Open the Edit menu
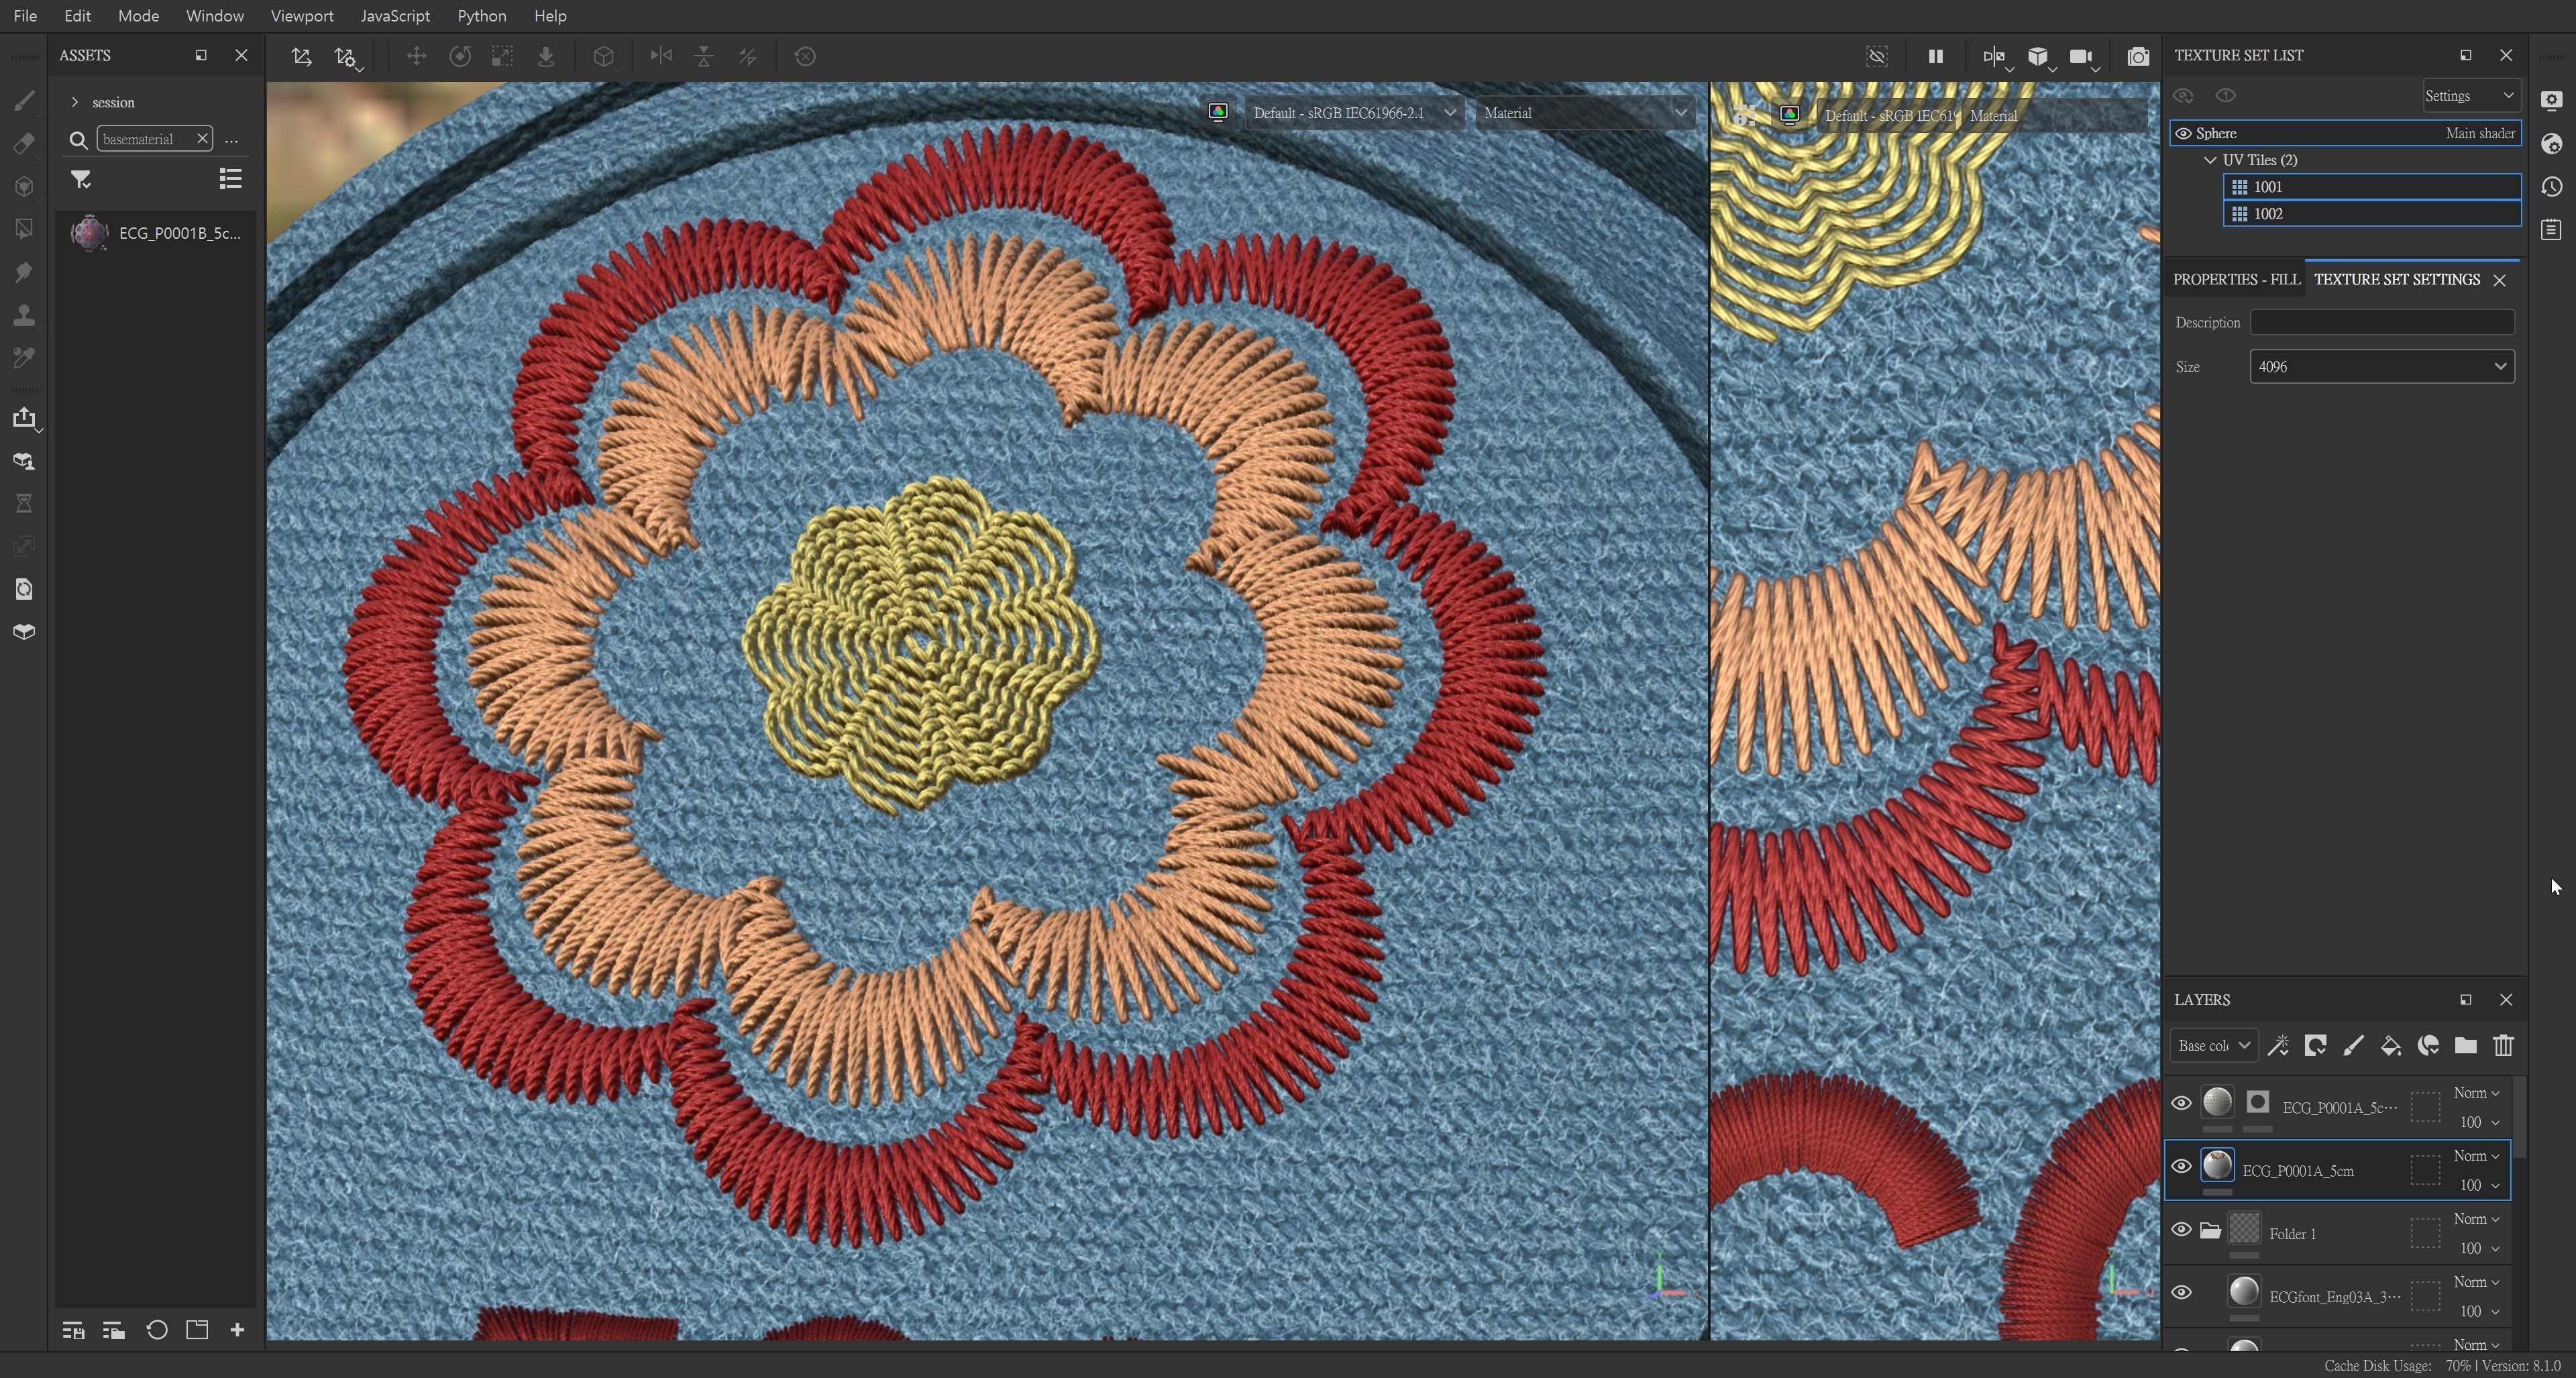This screenshot has height=1378, width=2576. [77, 16]
